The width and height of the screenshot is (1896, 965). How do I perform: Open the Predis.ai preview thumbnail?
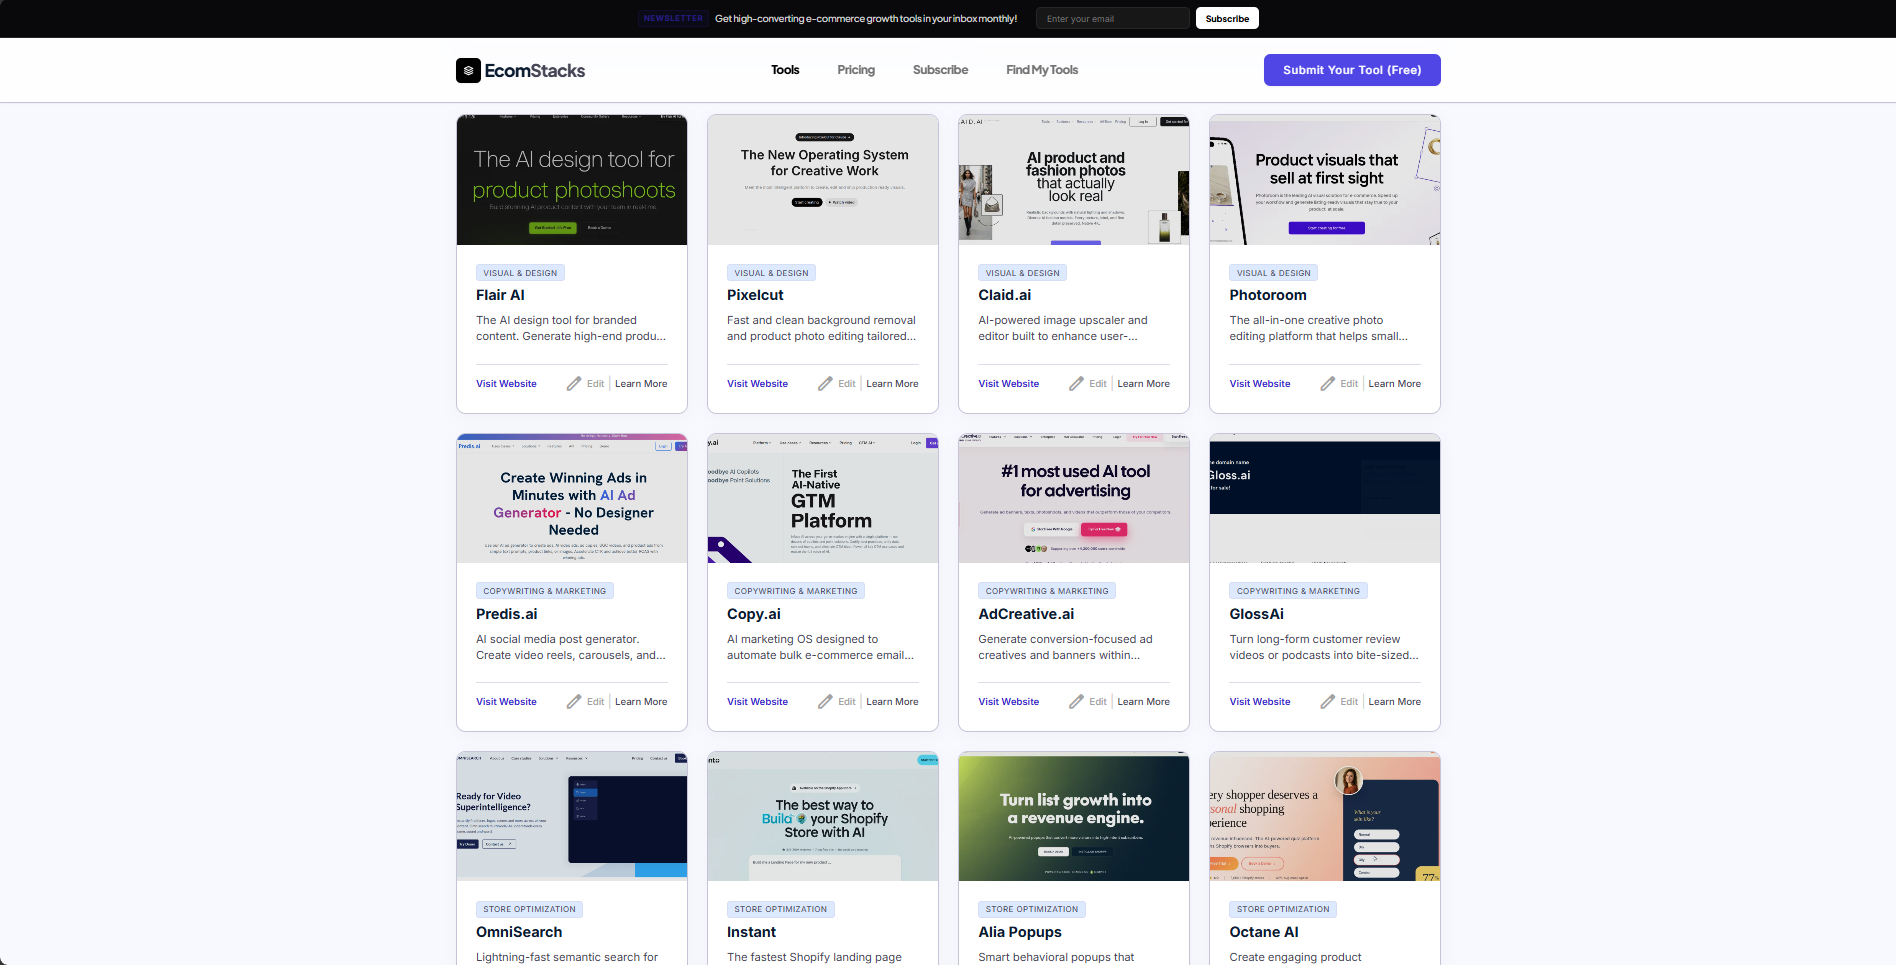point(572,498)
